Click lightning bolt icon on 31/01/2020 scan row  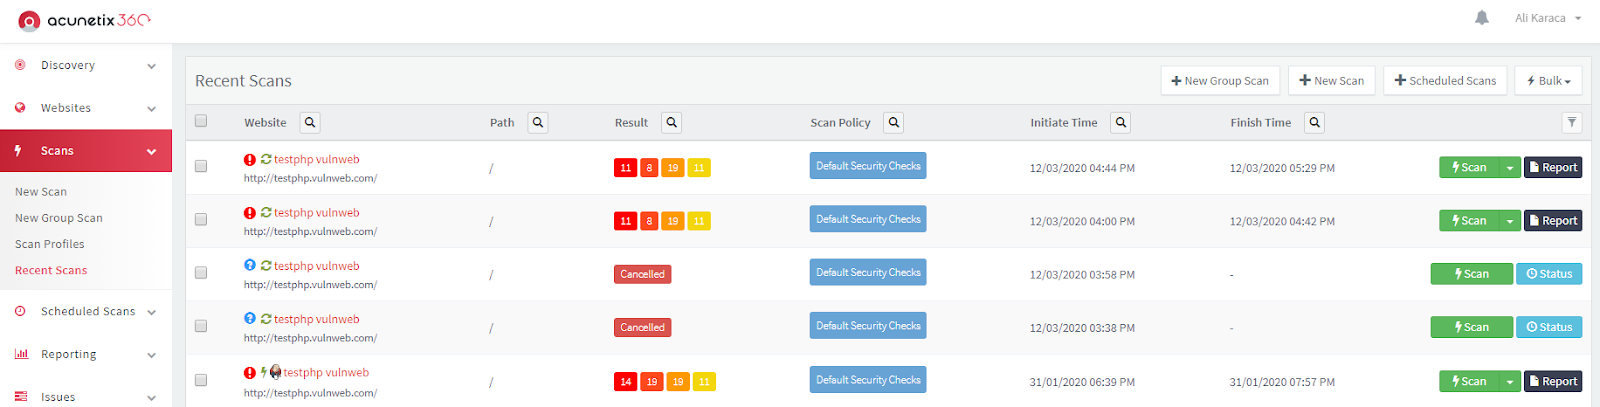(264, 372)
